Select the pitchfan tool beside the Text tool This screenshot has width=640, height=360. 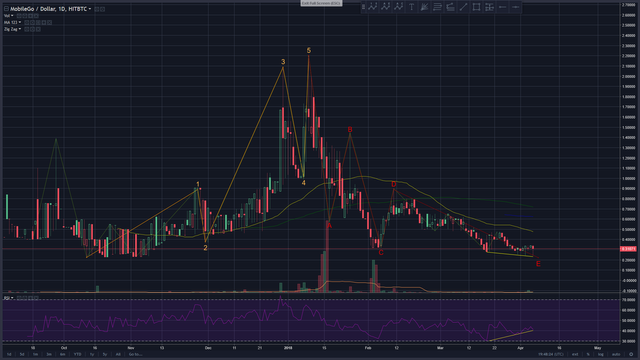[x=424, y=7]
